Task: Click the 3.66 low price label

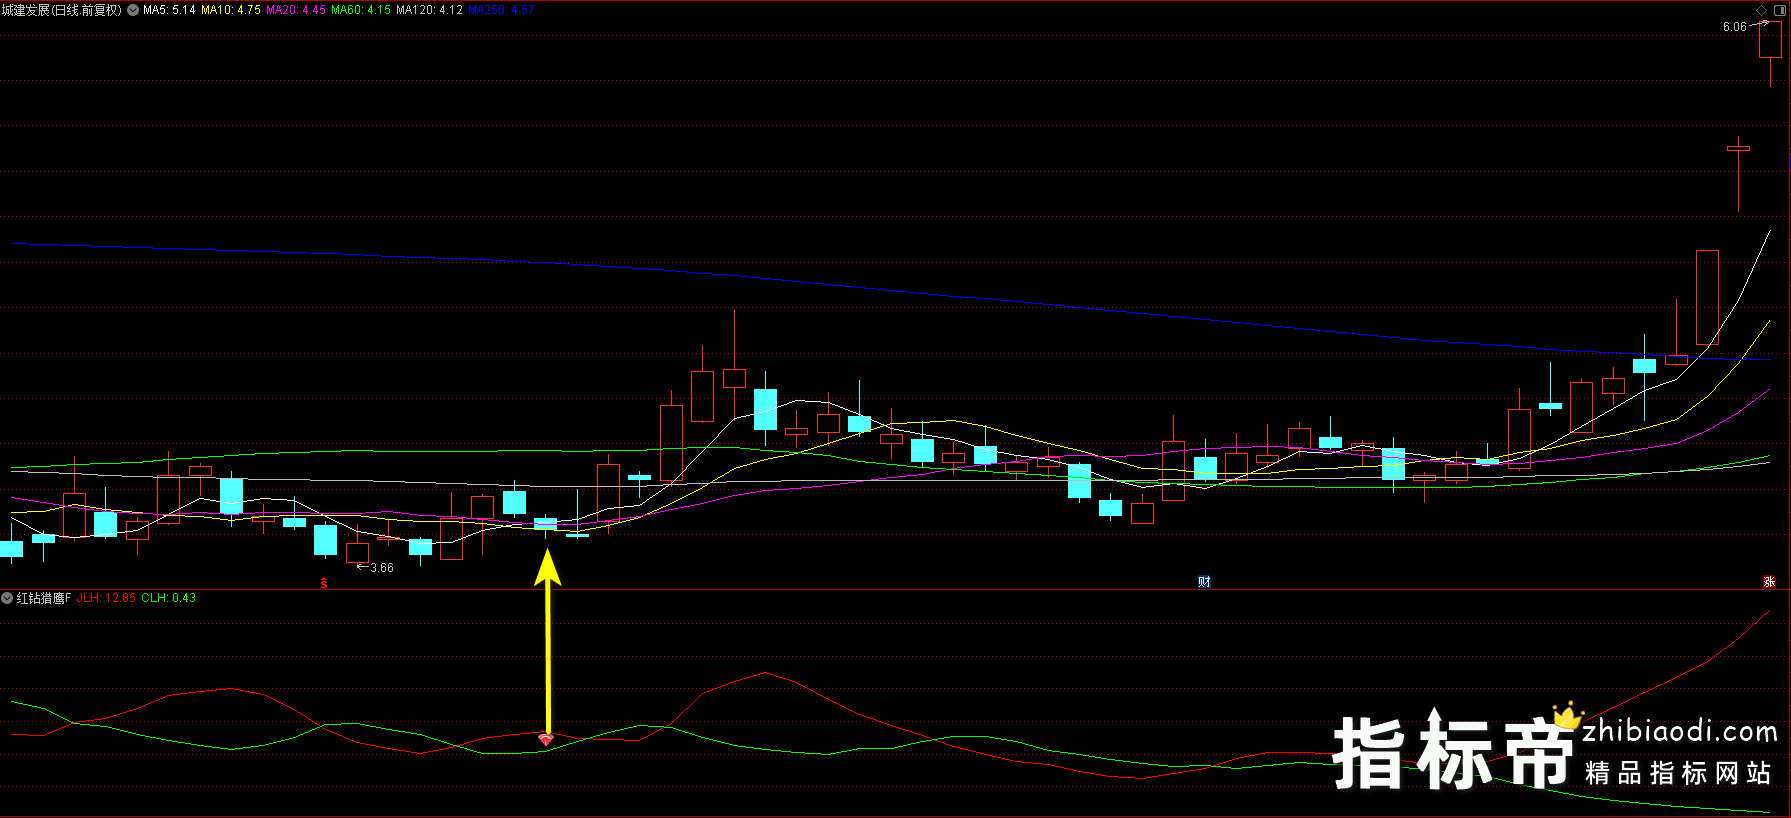Action: 382,568
